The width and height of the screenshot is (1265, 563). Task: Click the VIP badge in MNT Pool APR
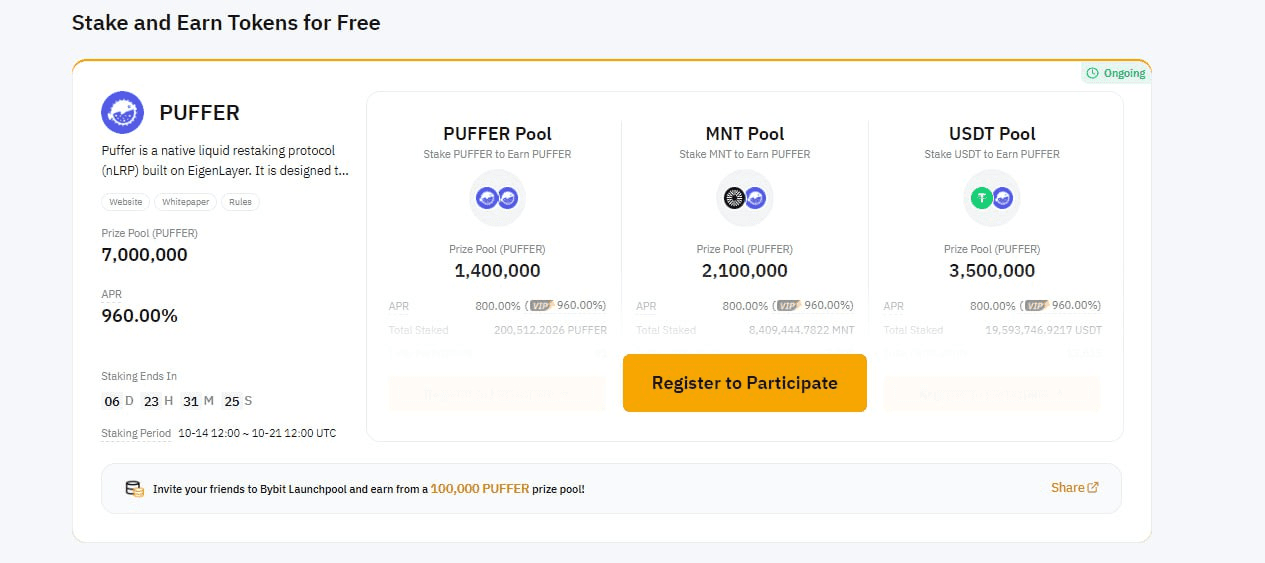(x=788, y=306)
